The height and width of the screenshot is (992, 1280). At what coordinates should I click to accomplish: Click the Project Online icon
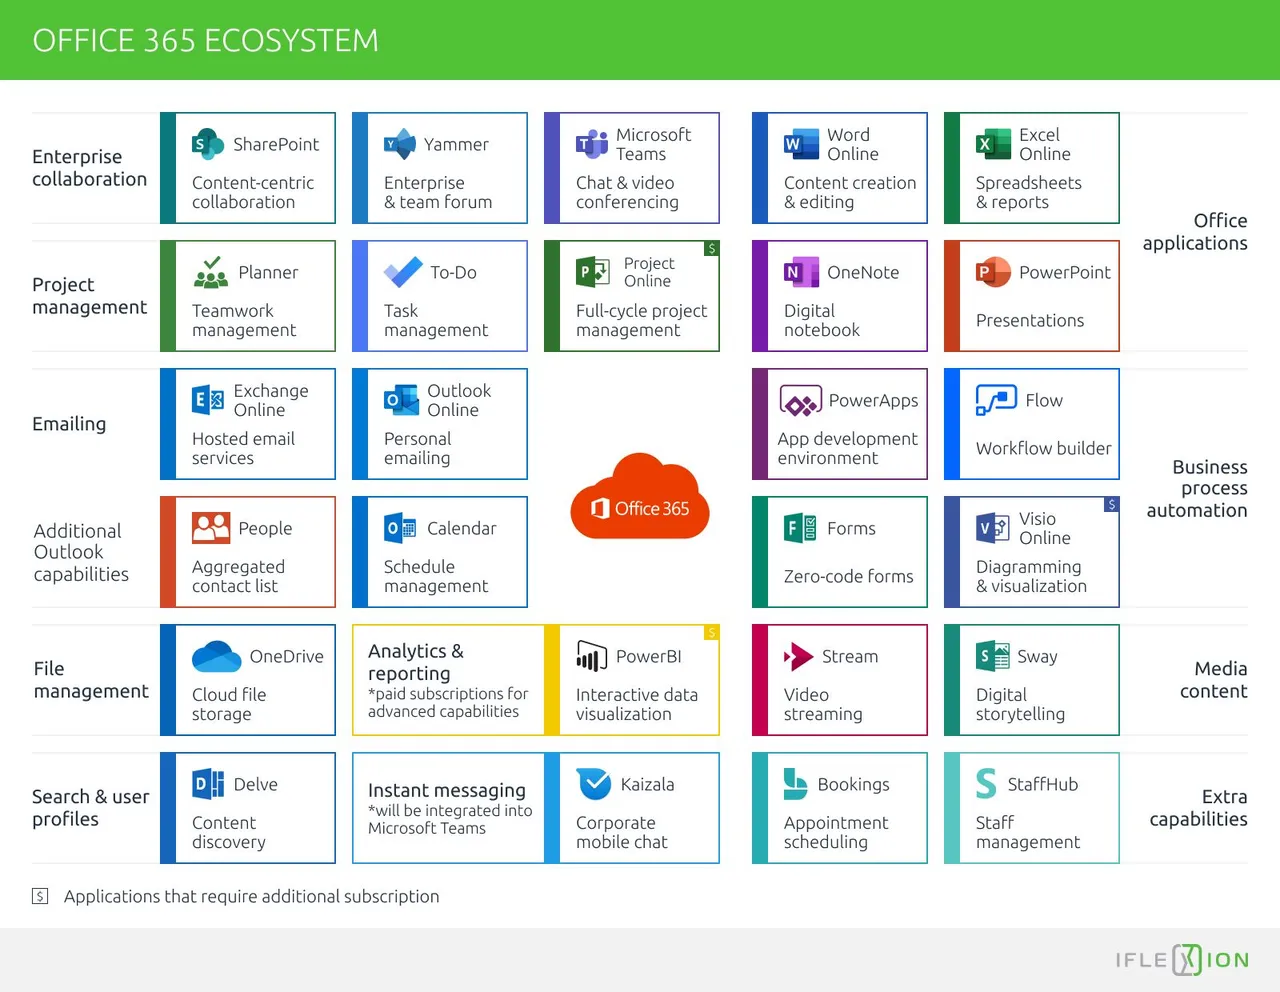coord(593,272)
